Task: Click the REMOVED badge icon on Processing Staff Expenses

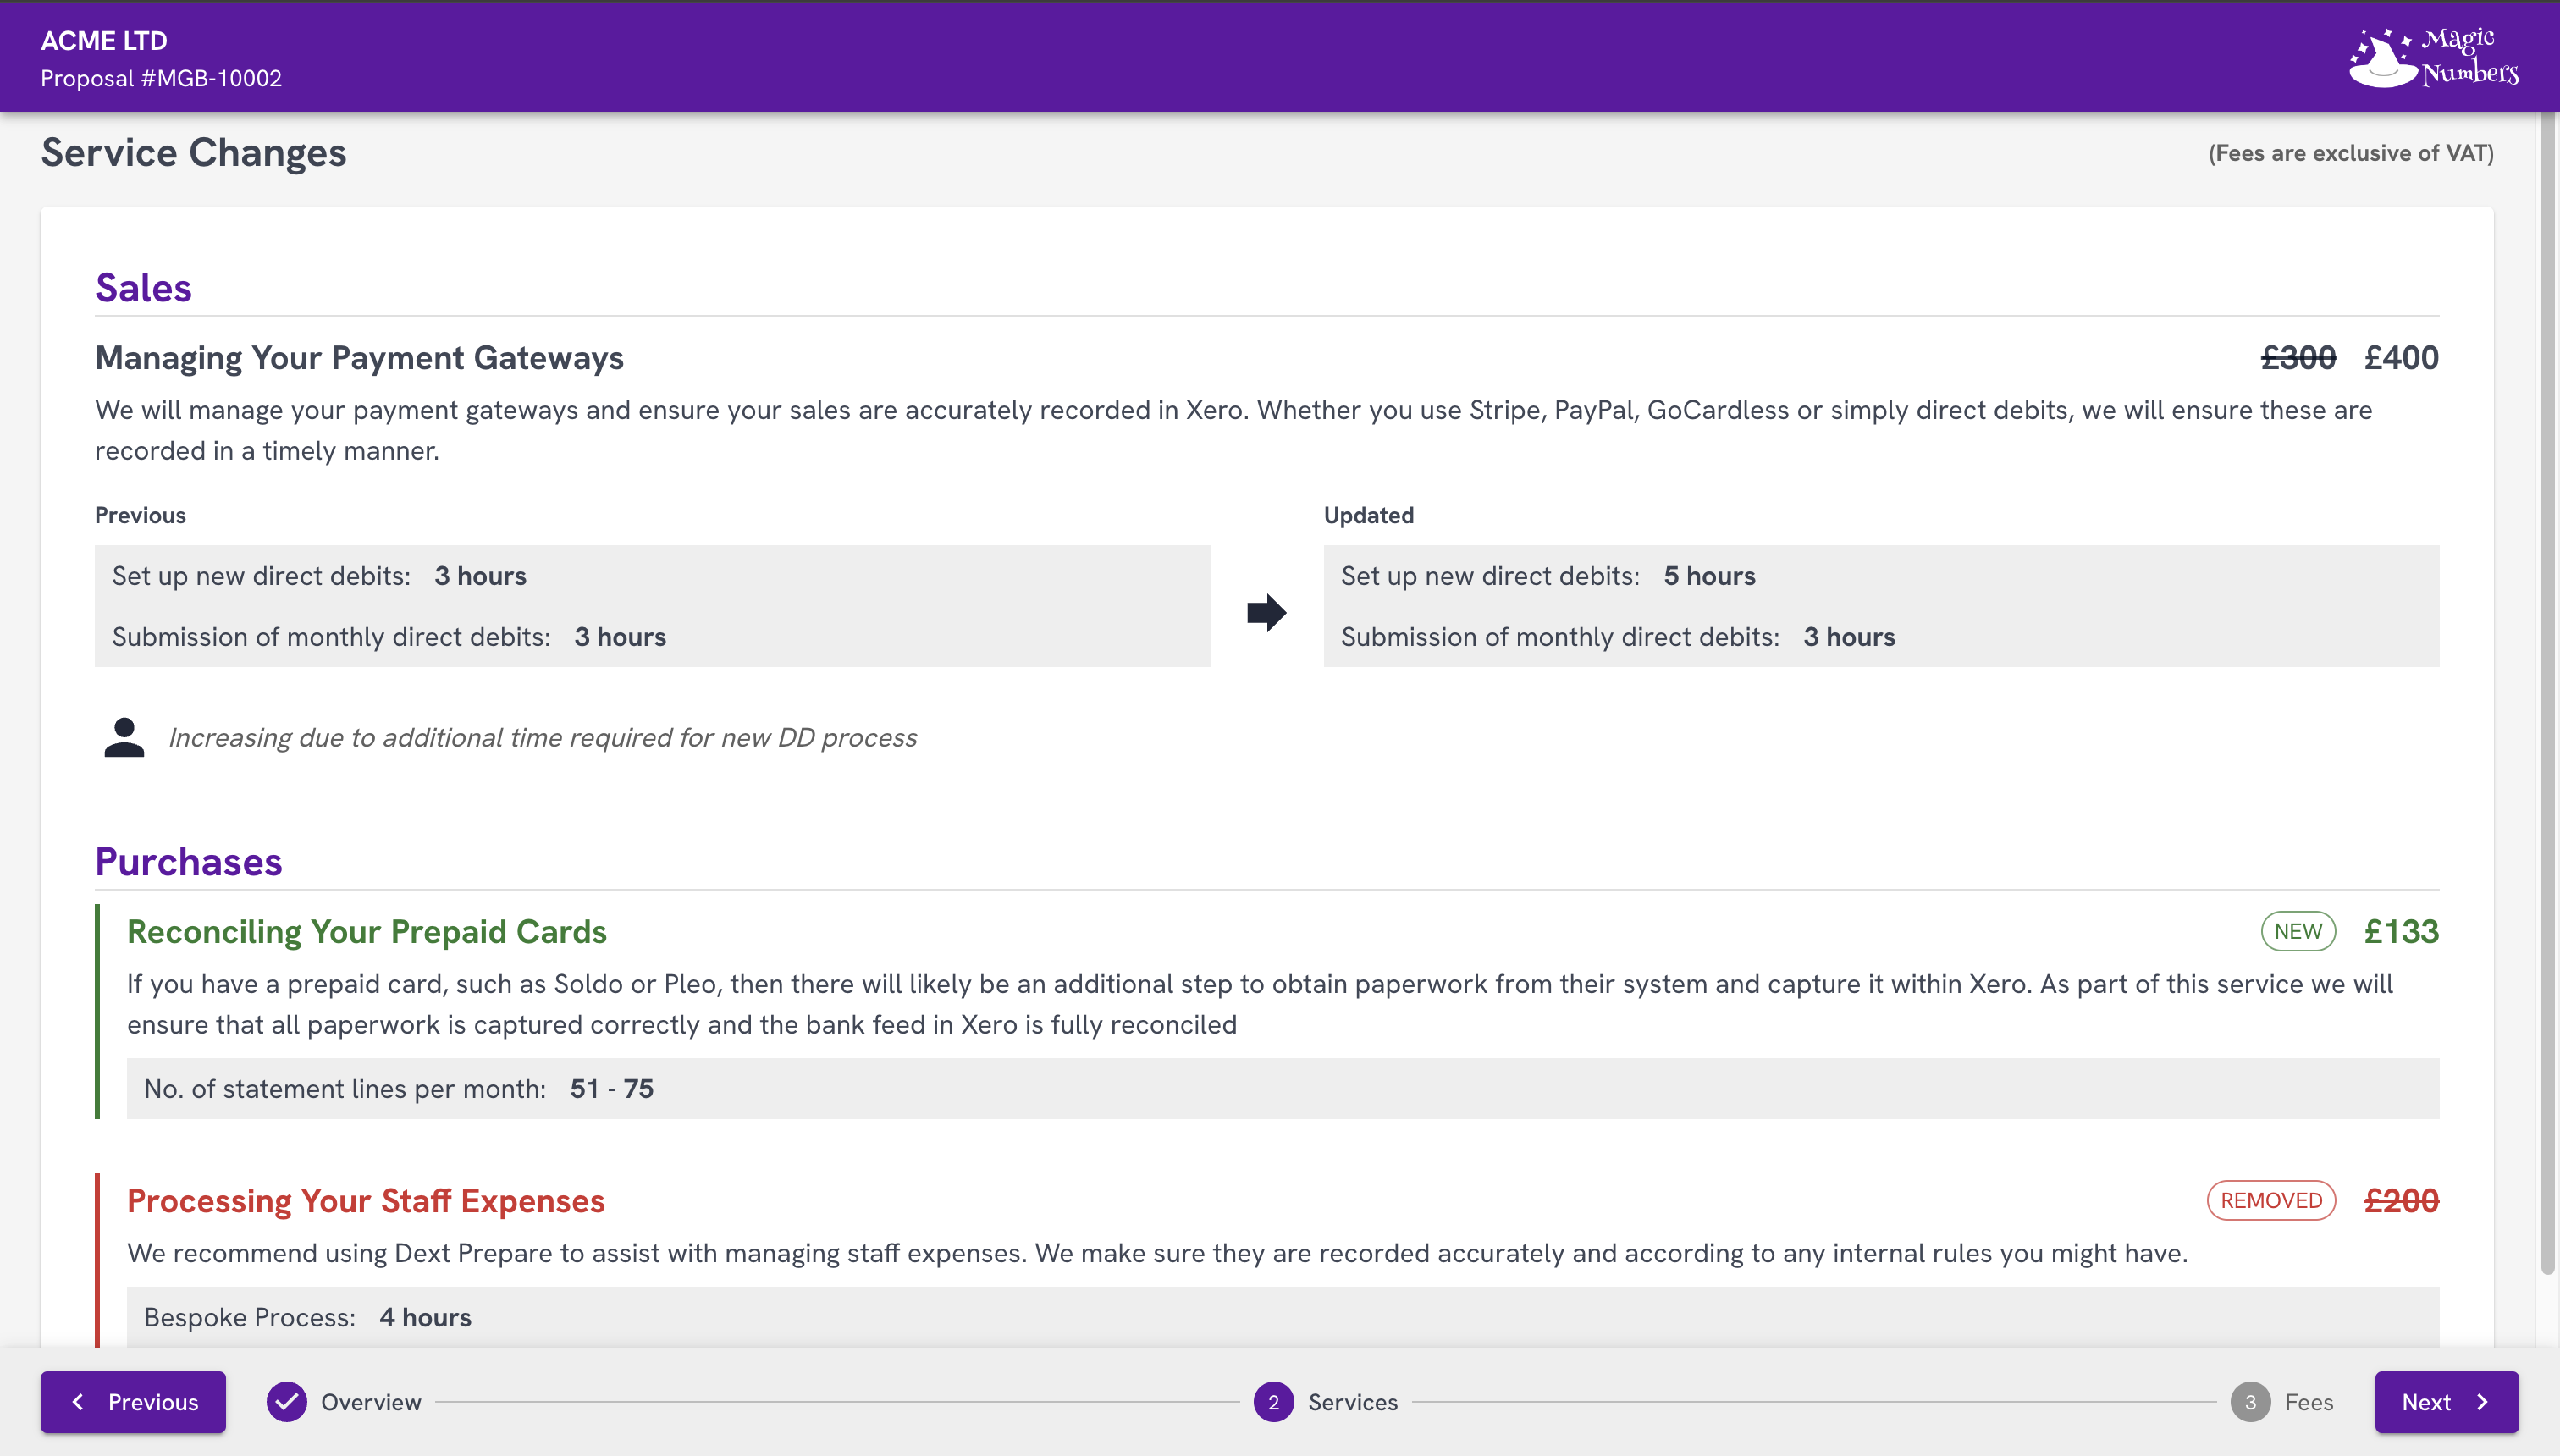Action: click(x=2270, y=1200)
